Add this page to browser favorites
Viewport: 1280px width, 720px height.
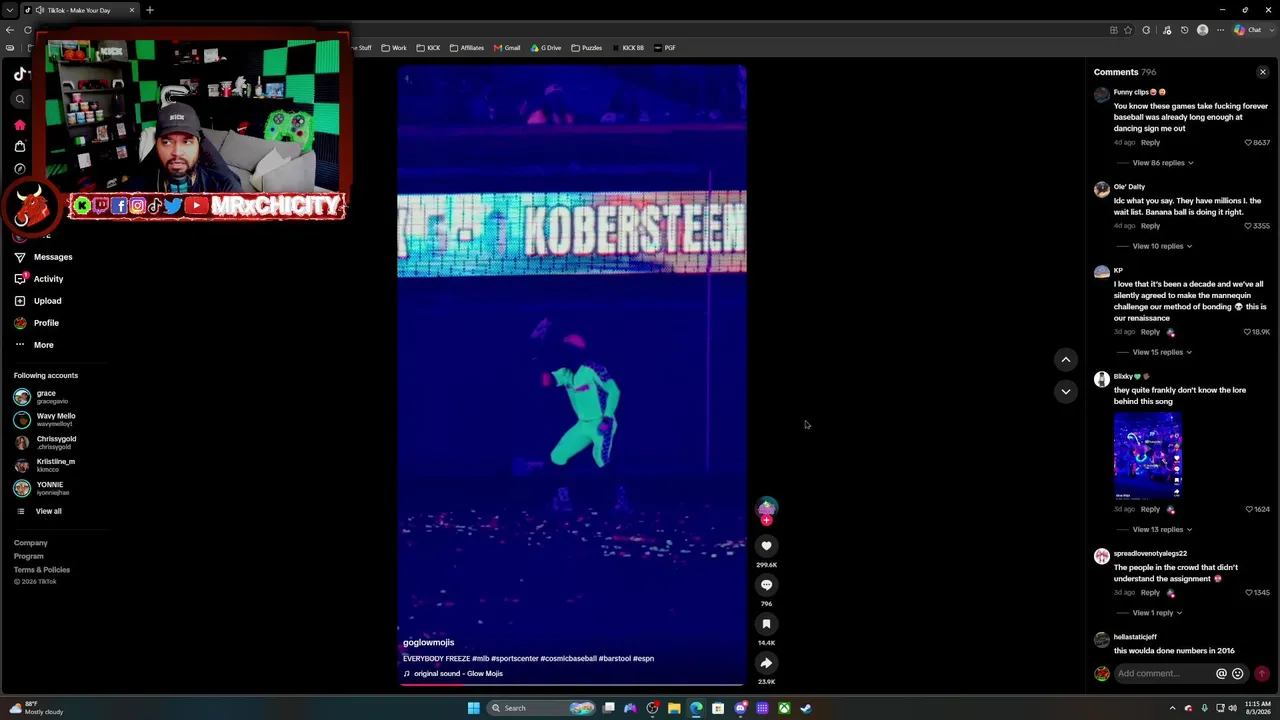click(1129, 30)
